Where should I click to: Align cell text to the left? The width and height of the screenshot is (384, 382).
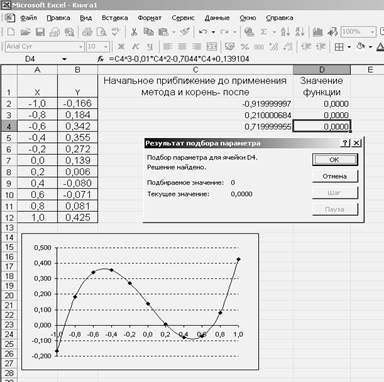tap(168, 47)
